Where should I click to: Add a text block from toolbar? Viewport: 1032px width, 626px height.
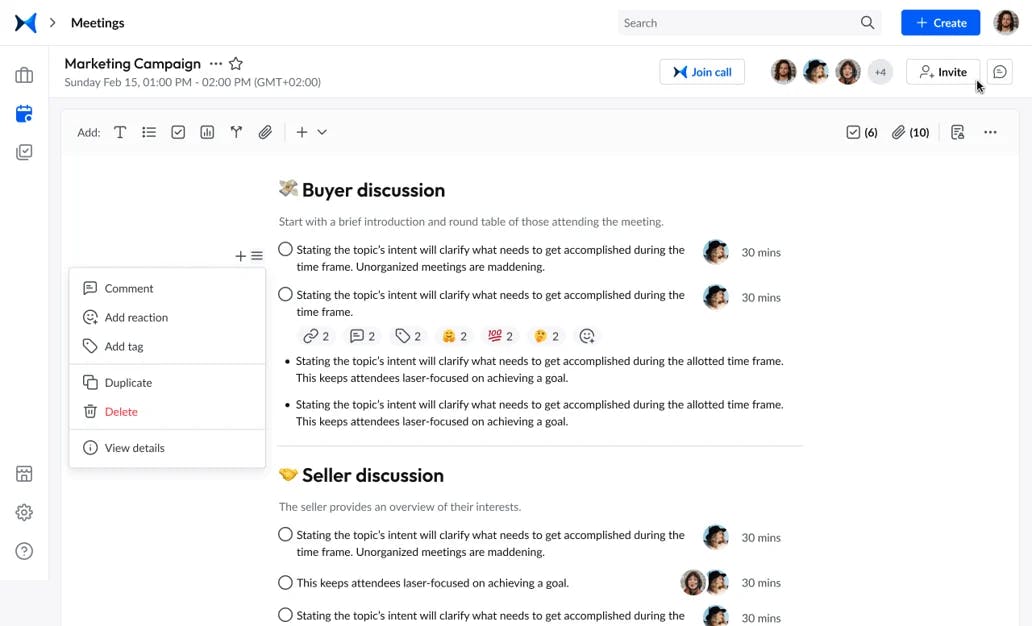[x=120, y=132]
